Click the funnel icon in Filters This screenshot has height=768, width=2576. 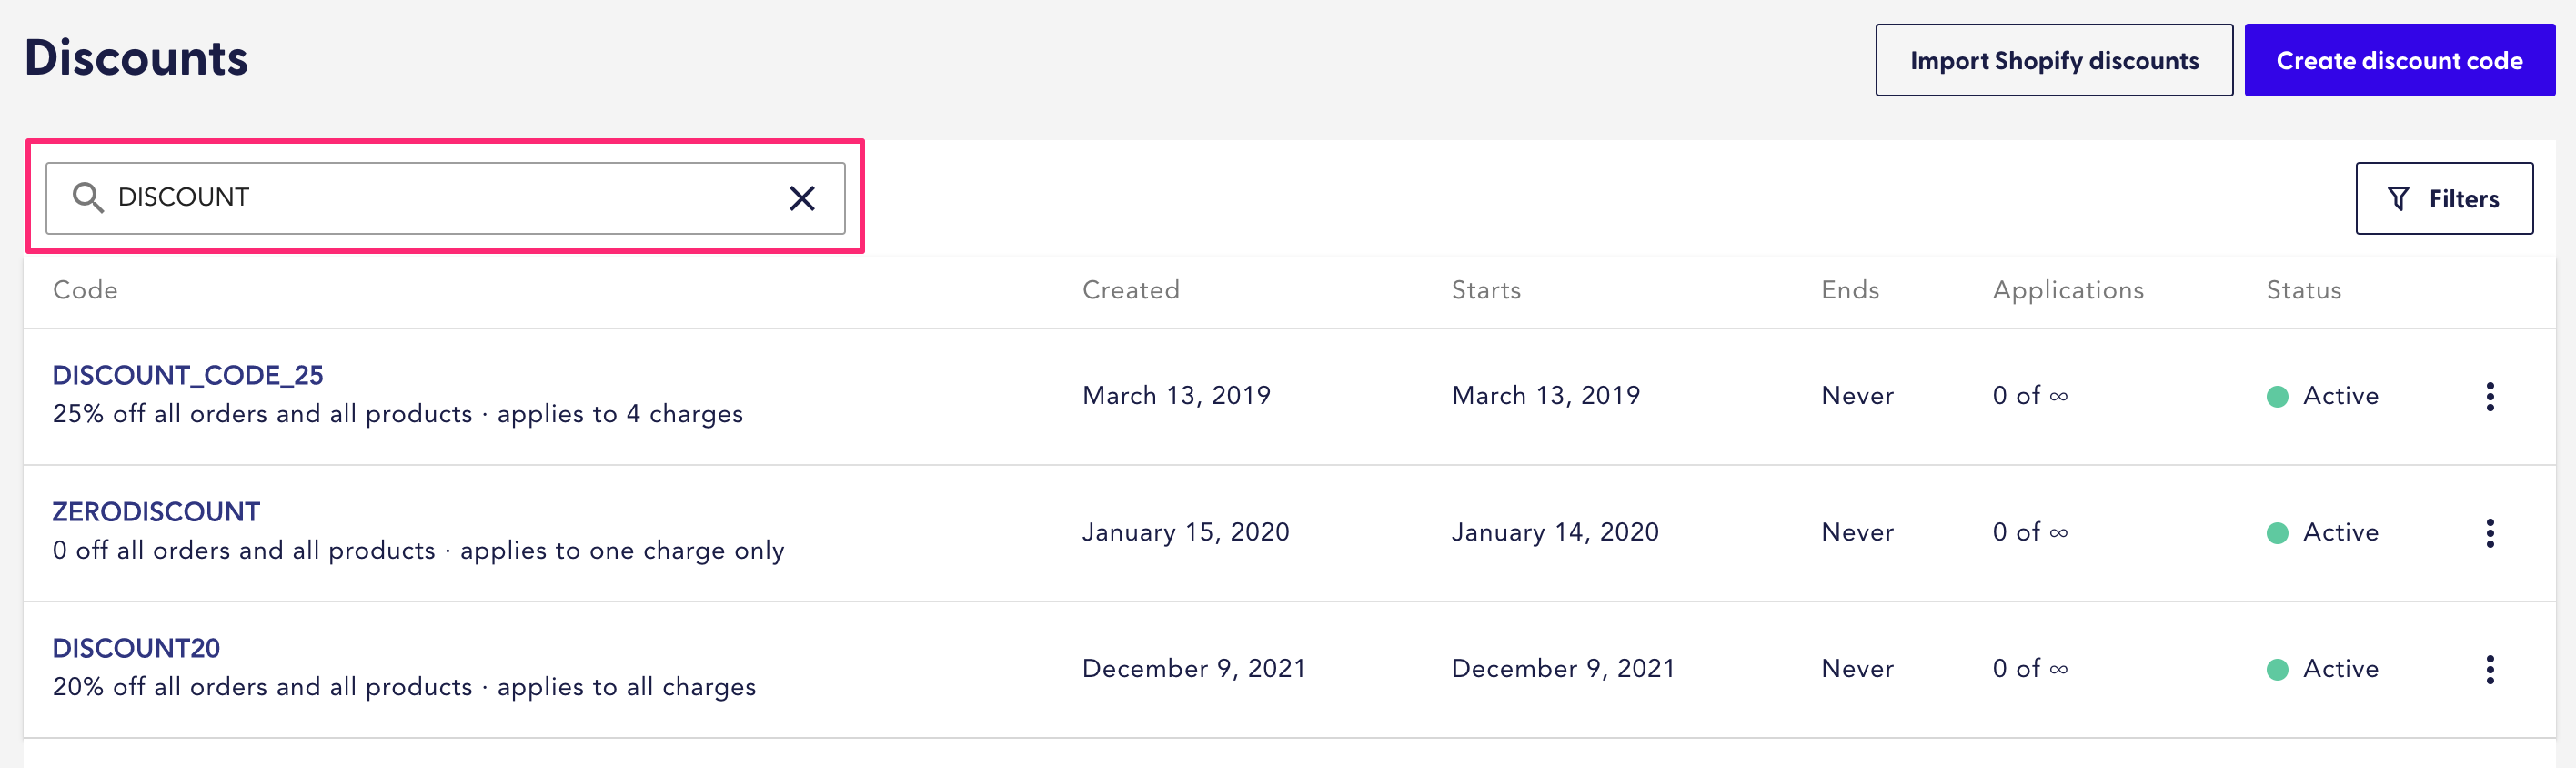(x=2397, y=199)
